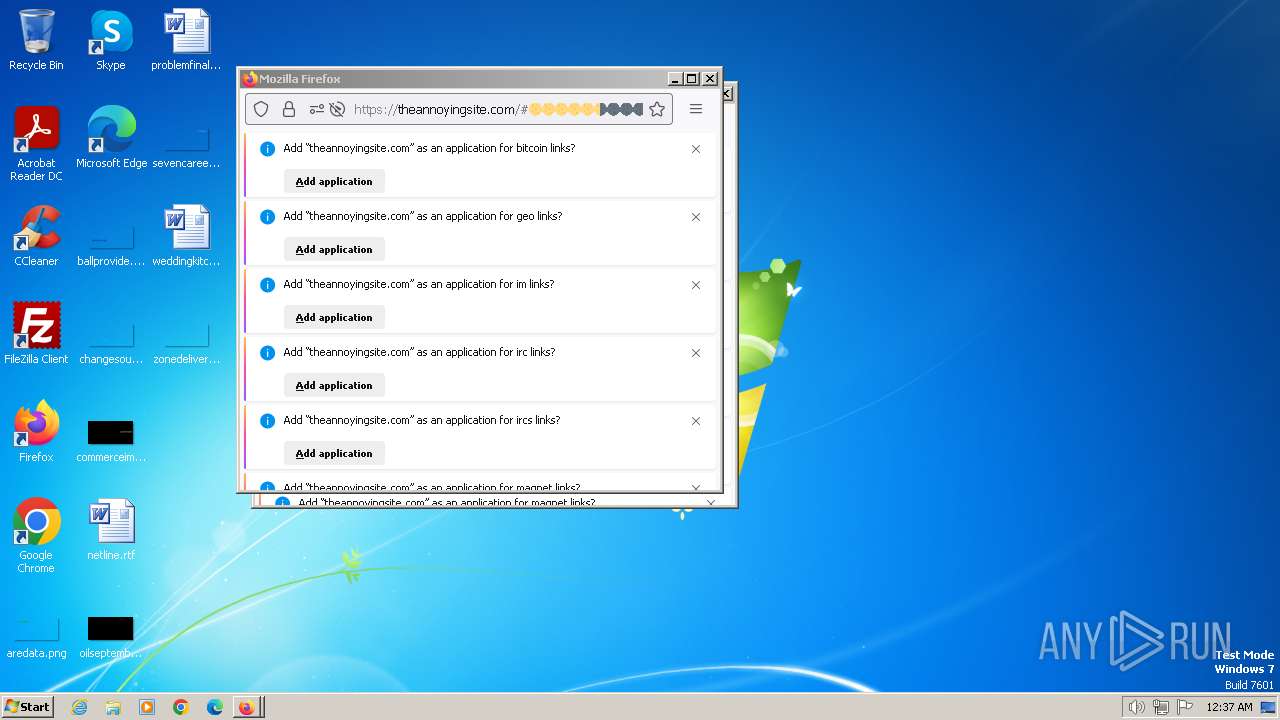Click the volume speaker tray icon
Image resolution: width=1280 pixels, height=720 pixels.
coord(1136,707)
